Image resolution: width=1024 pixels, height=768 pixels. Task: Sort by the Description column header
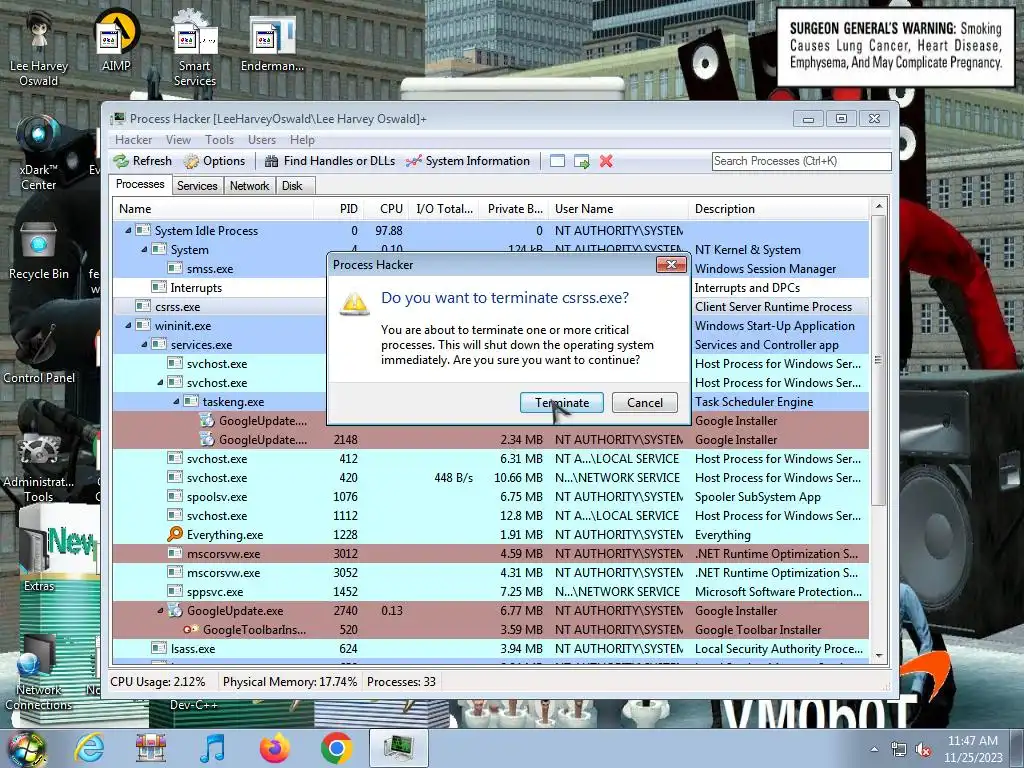778,209
